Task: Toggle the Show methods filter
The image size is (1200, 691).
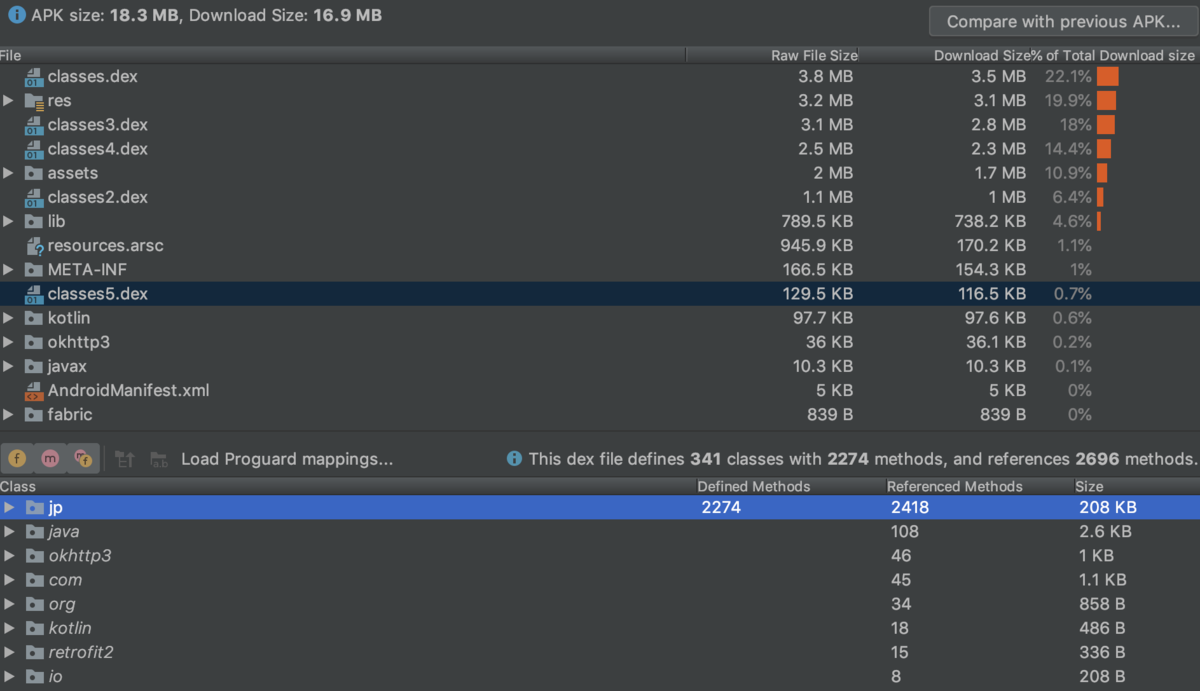Action: tap(49, 458)
